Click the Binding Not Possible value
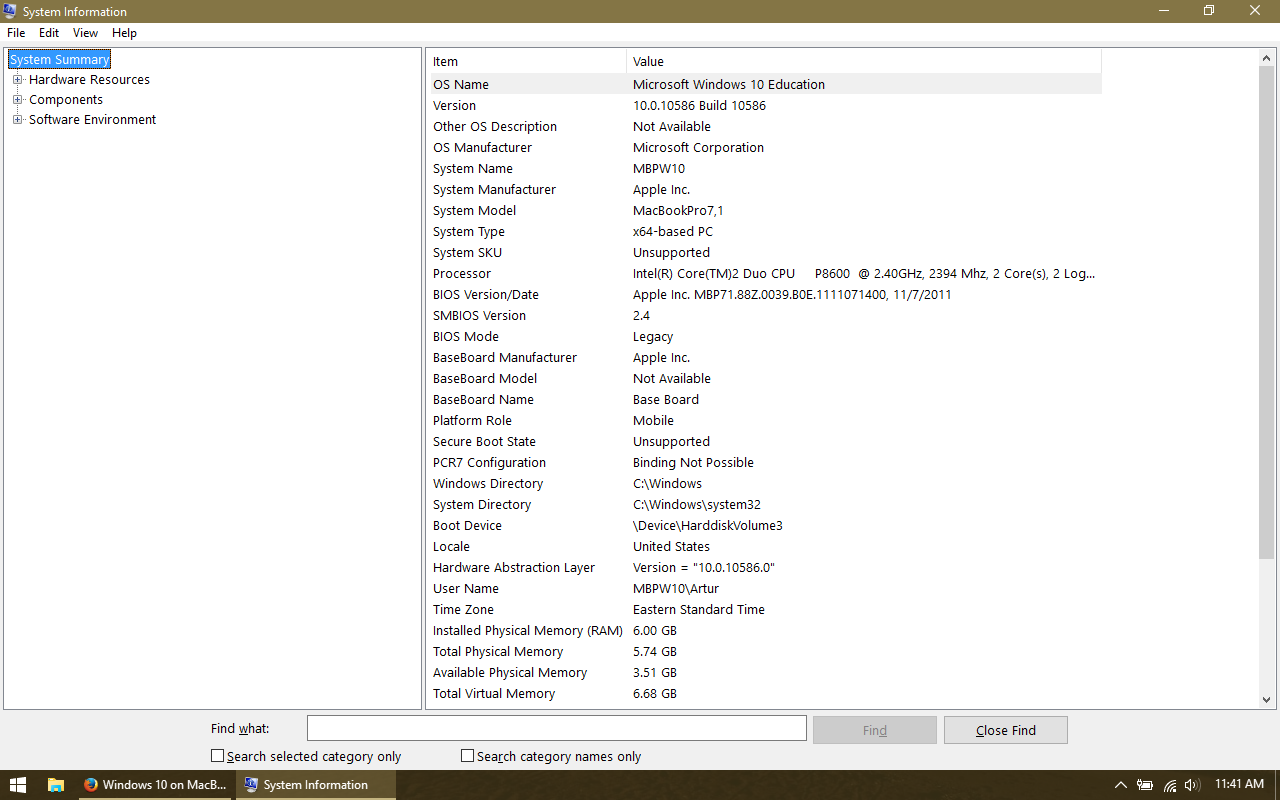The image size is (1280, 800). tap(693, 463)
